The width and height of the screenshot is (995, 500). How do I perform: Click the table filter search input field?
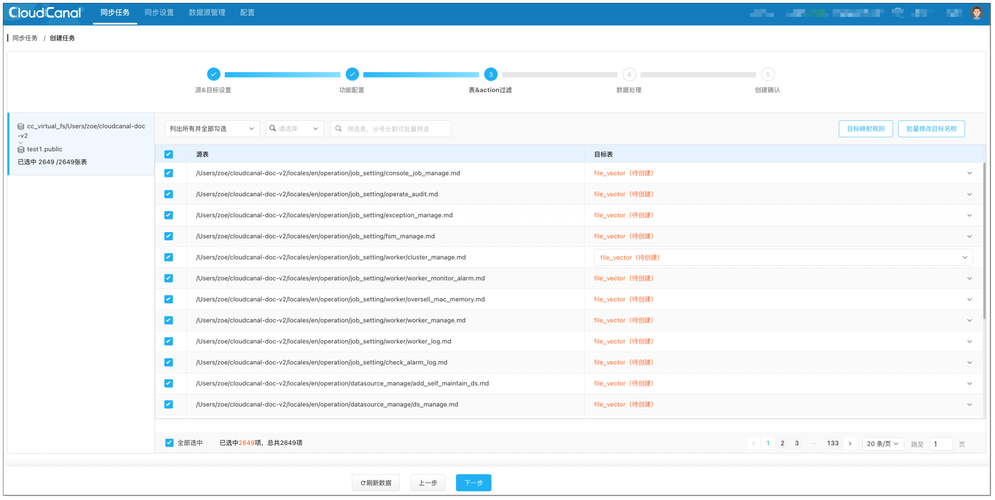point(390,129)
